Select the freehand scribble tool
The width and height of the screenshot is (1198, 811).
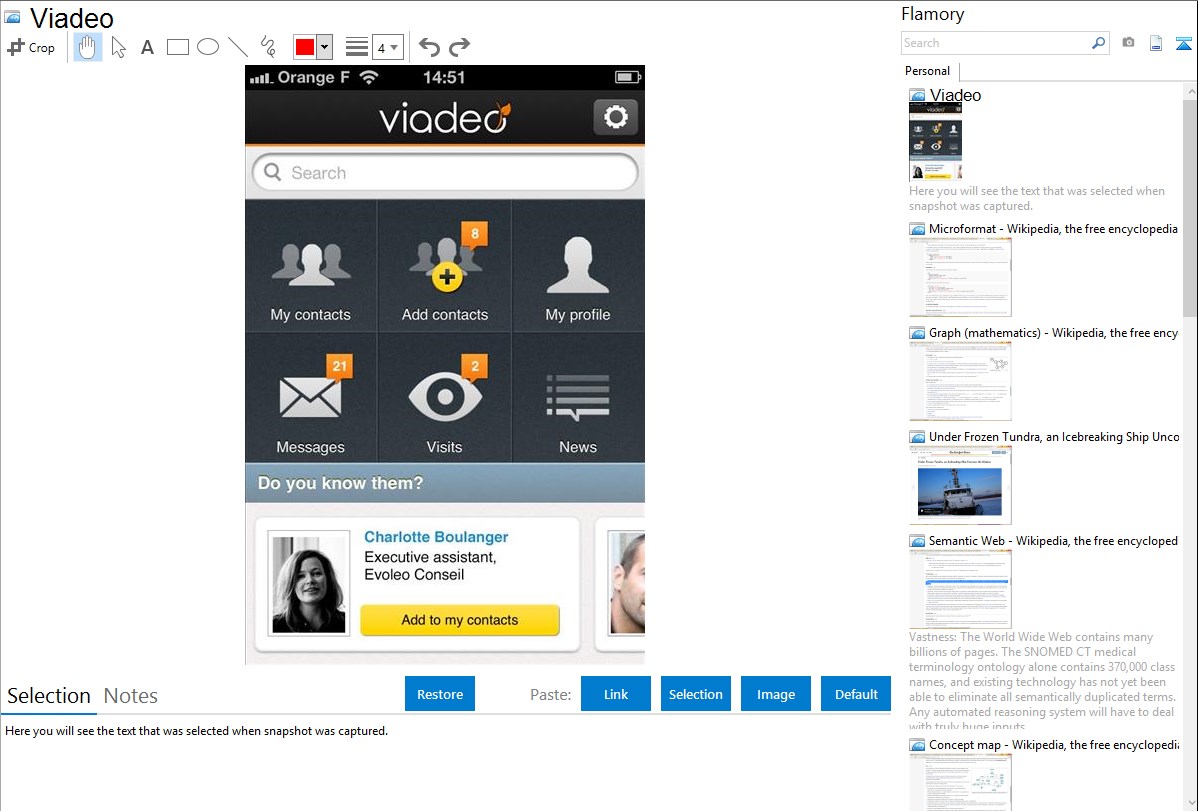[x=268, y=47]
